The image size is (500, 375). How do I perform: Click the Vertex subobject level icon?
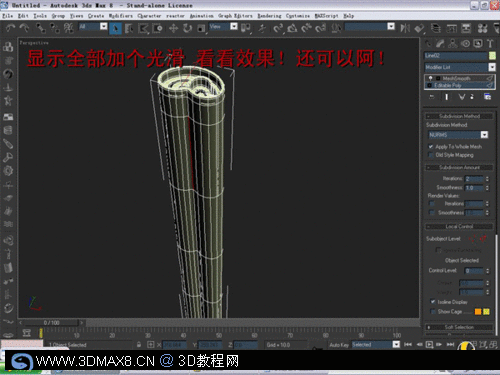coord(472,238)
